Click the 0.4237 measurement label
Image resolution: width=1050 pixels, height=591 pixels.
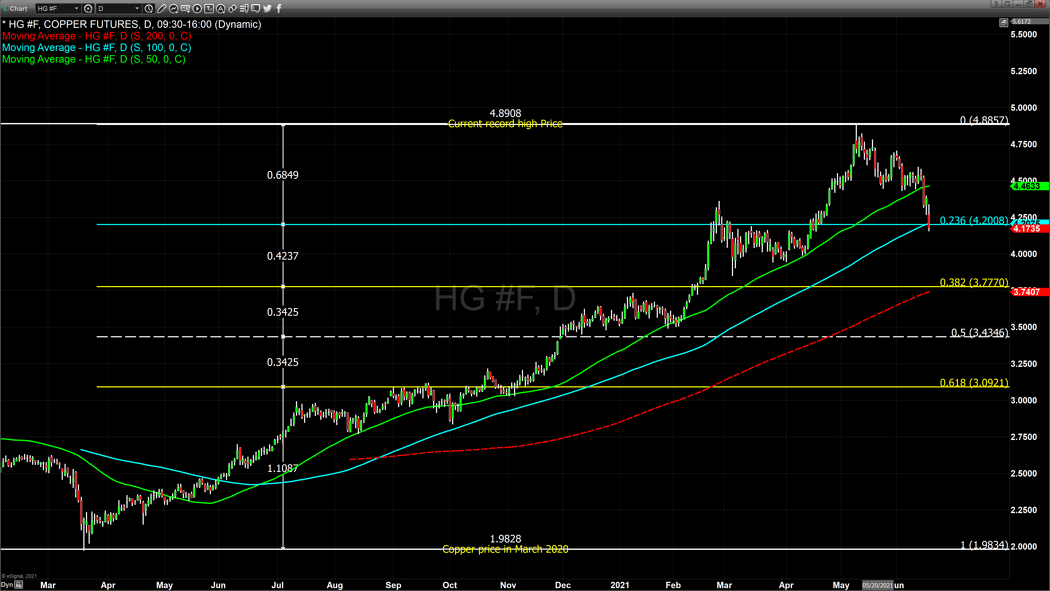pos(283,256)
